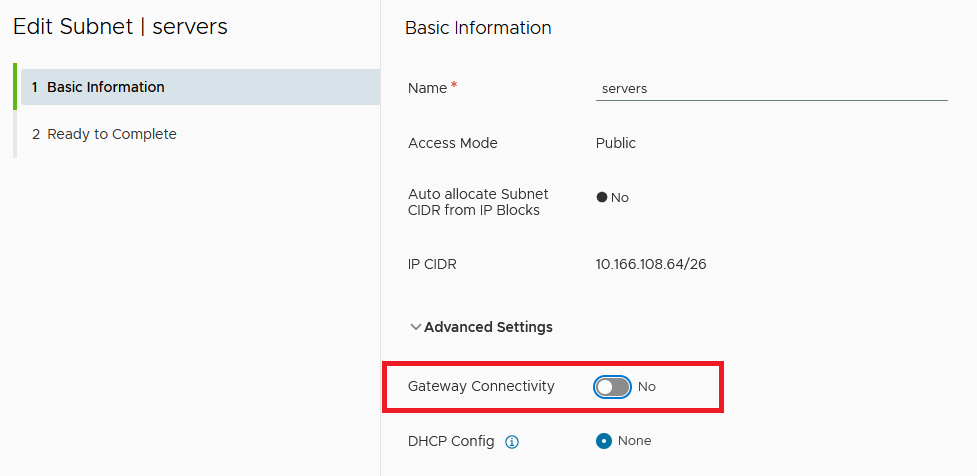
Task: Toggle the Gateway Connectivity switch
Action: (612, 387)
